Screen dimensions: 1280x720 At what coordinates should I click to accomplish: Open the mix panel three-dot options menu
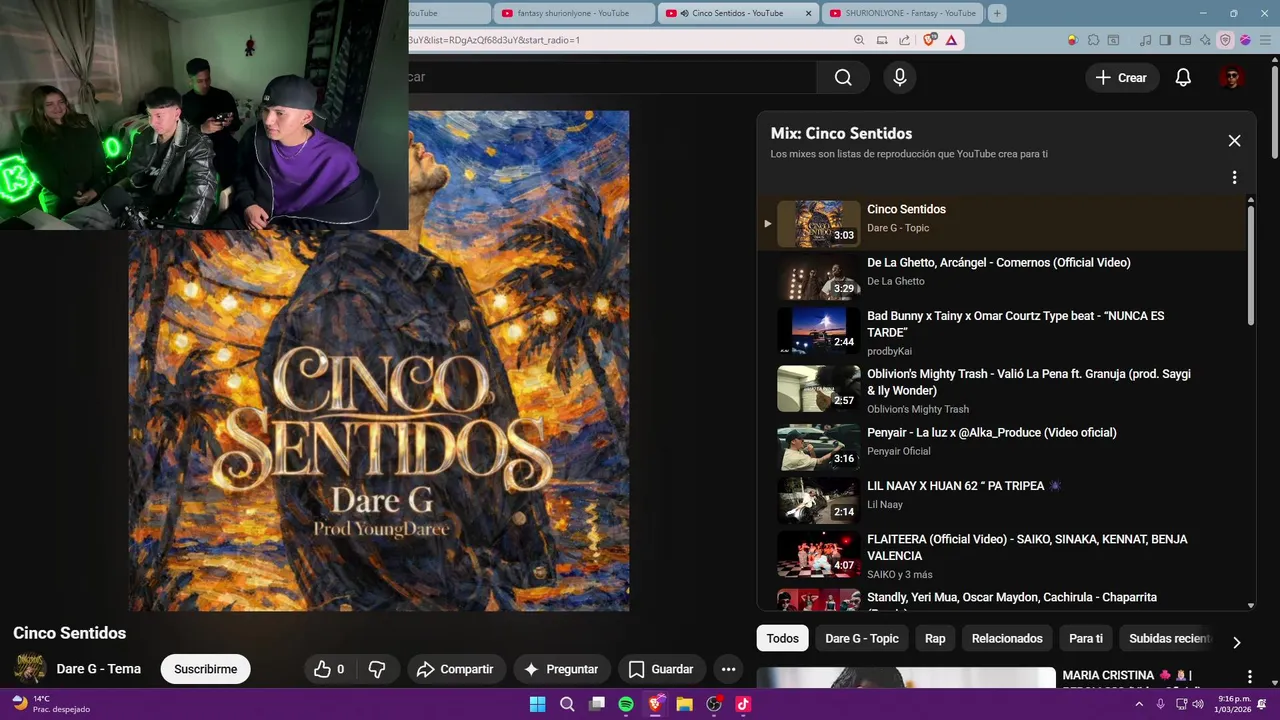click(x=1234, y=177)
